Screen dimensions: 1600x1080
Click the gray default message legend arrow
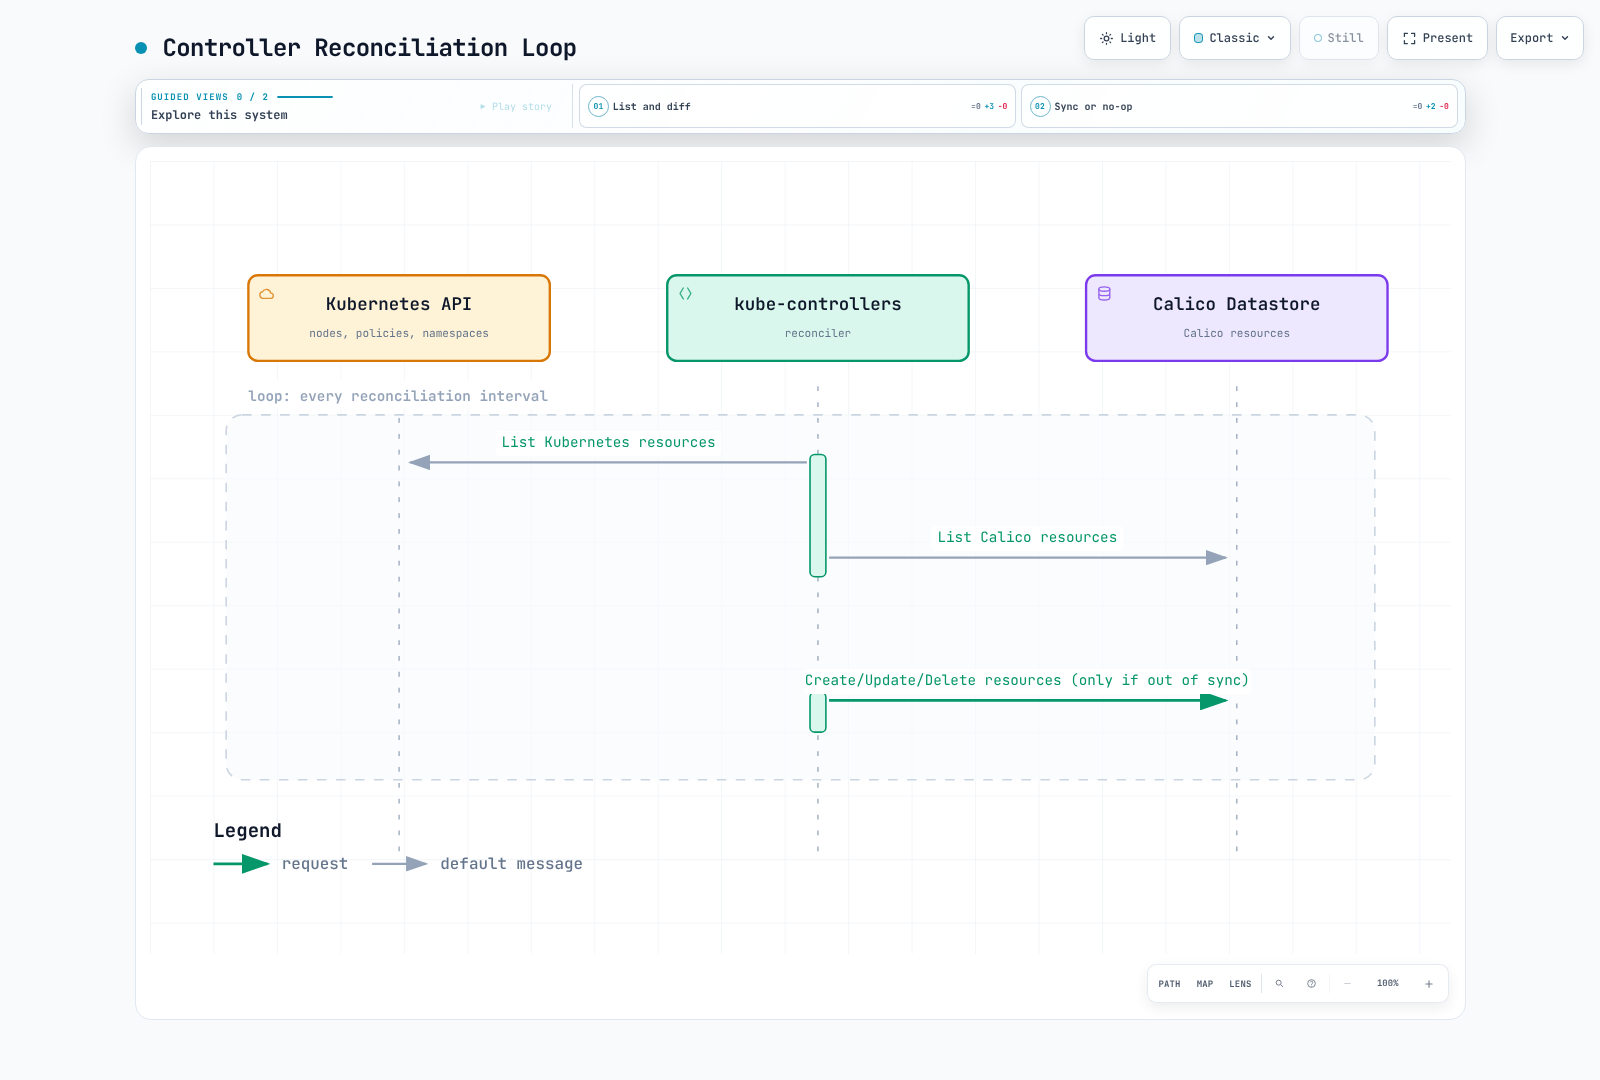(x=400, y=864)
